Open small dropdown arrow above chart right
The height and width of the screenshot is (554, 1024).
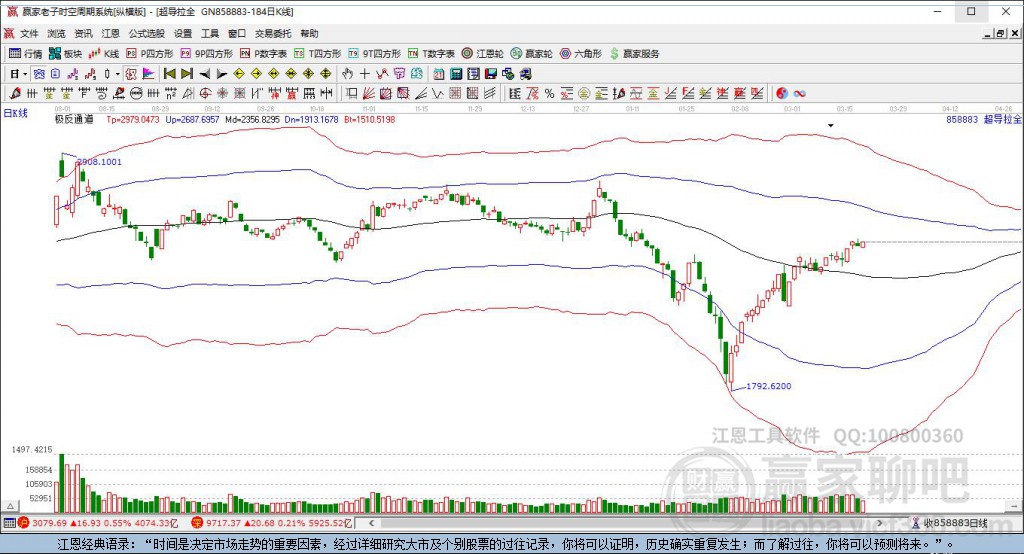tap(831, 125)
